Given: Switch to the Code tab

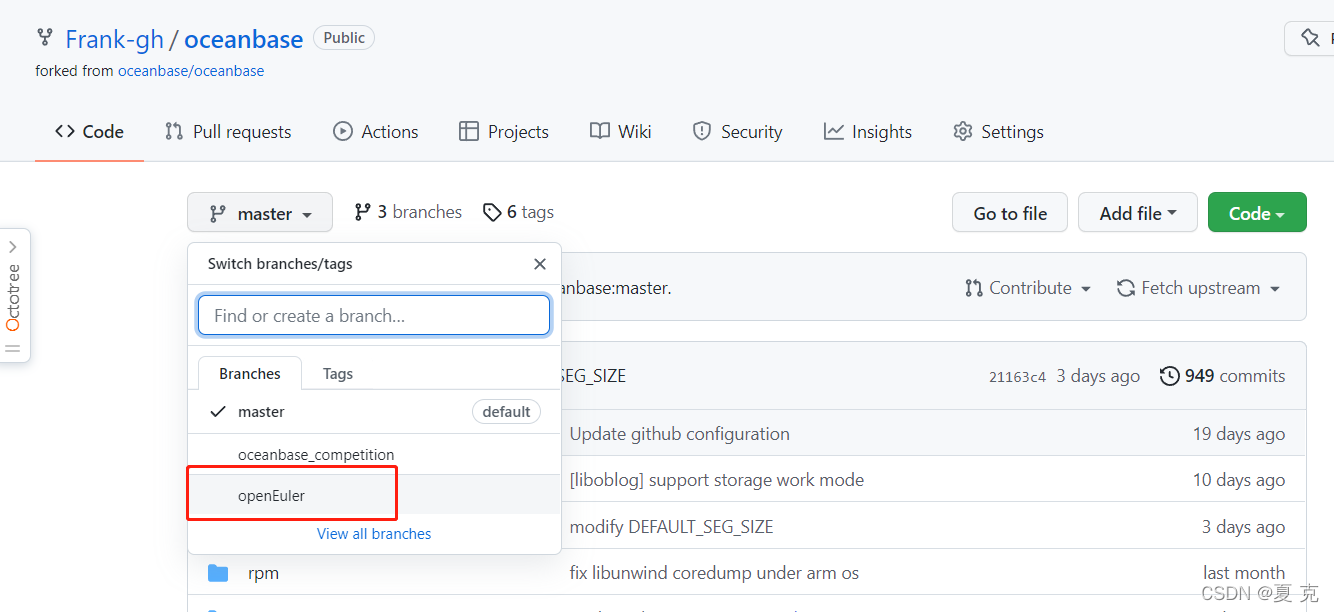Looking at the screenshot, I should 89,131.
